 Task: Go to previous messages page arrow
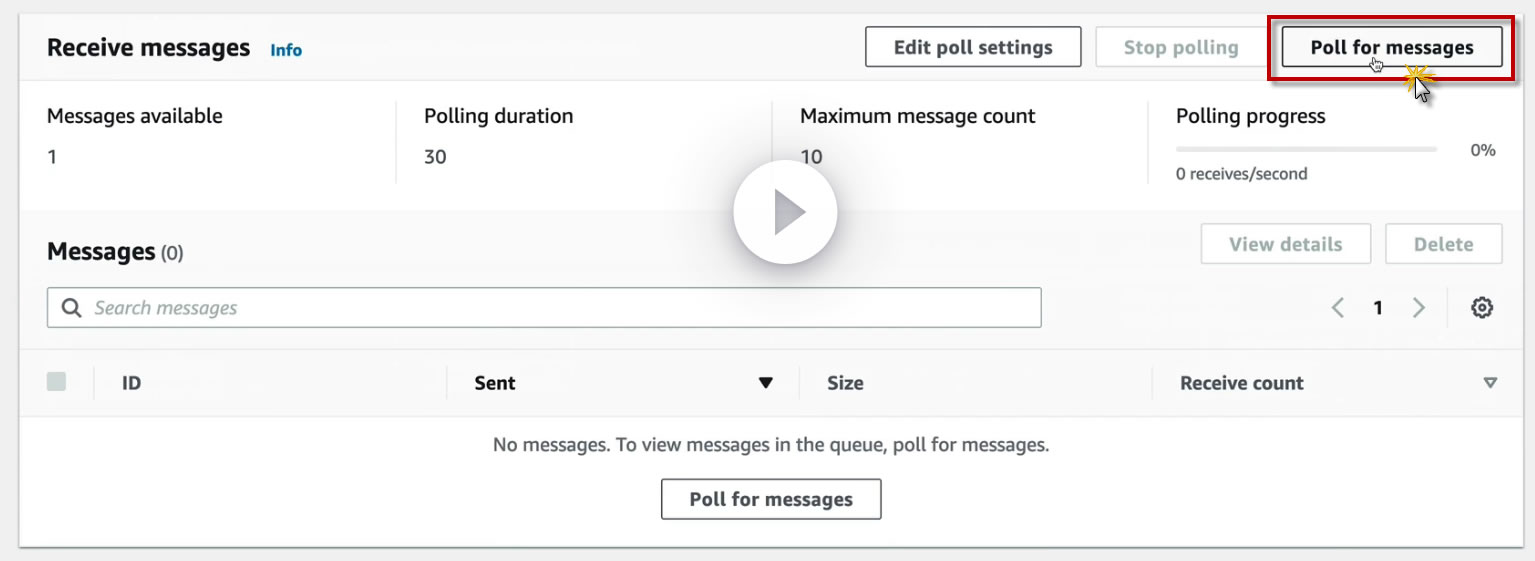(x=1338, y=308)
